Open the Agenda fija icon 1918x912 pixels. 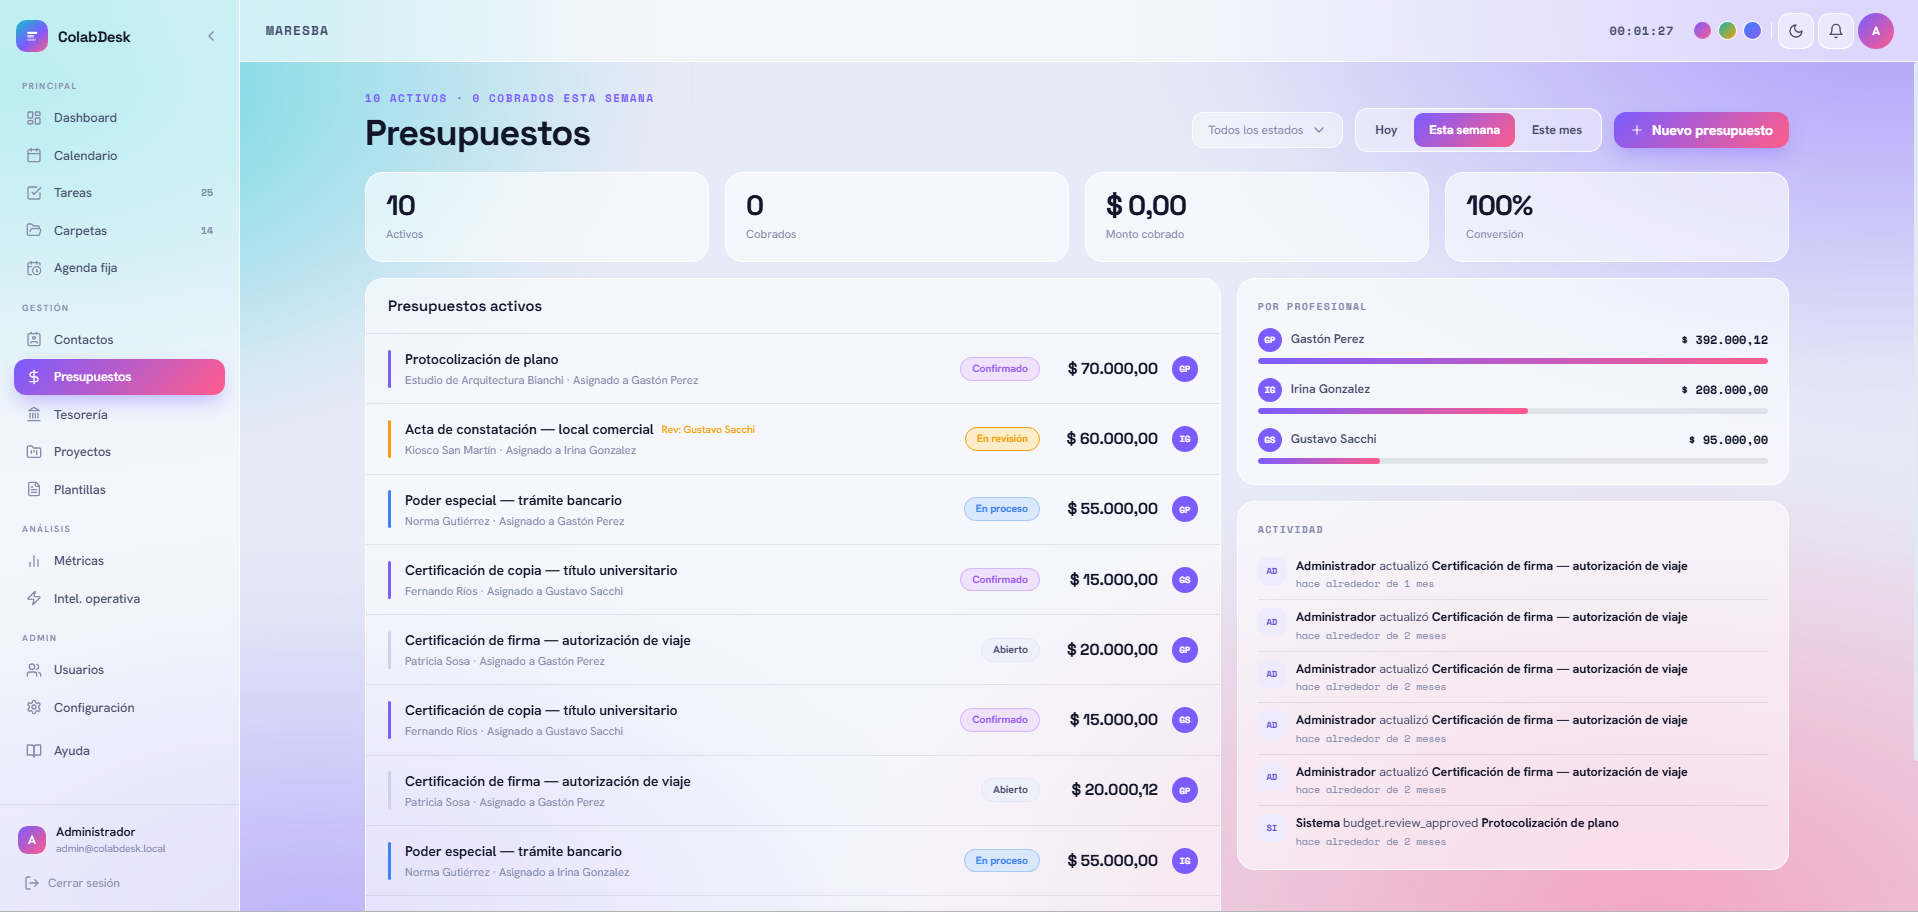(x=34, y=268)
